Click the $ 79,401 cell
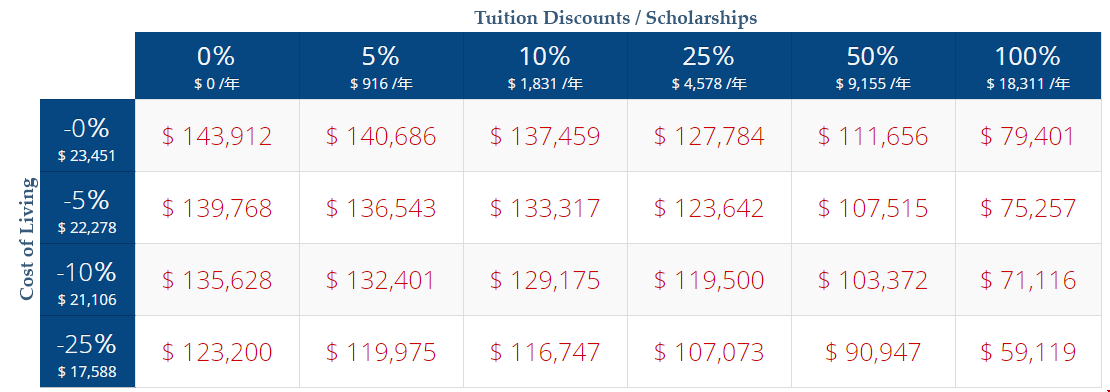Screen dimensions: 1110x392 click(1029, 136)
